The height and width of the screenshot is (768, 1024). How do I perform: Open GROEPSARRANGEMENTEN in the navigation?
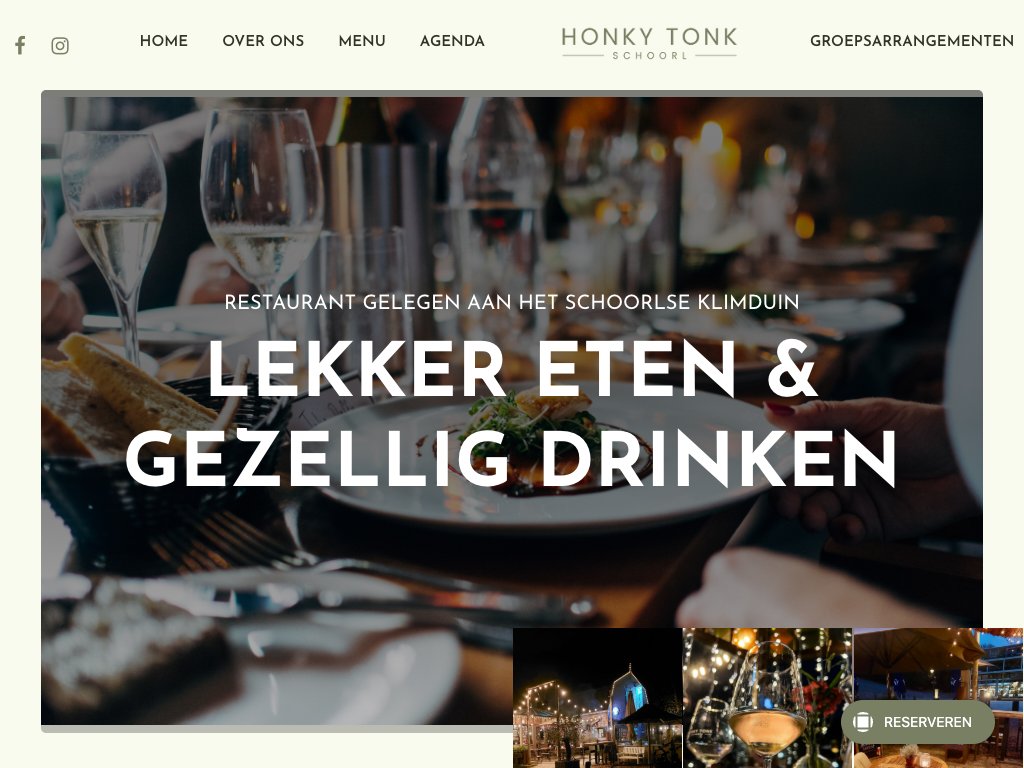(x=912, y=41)
